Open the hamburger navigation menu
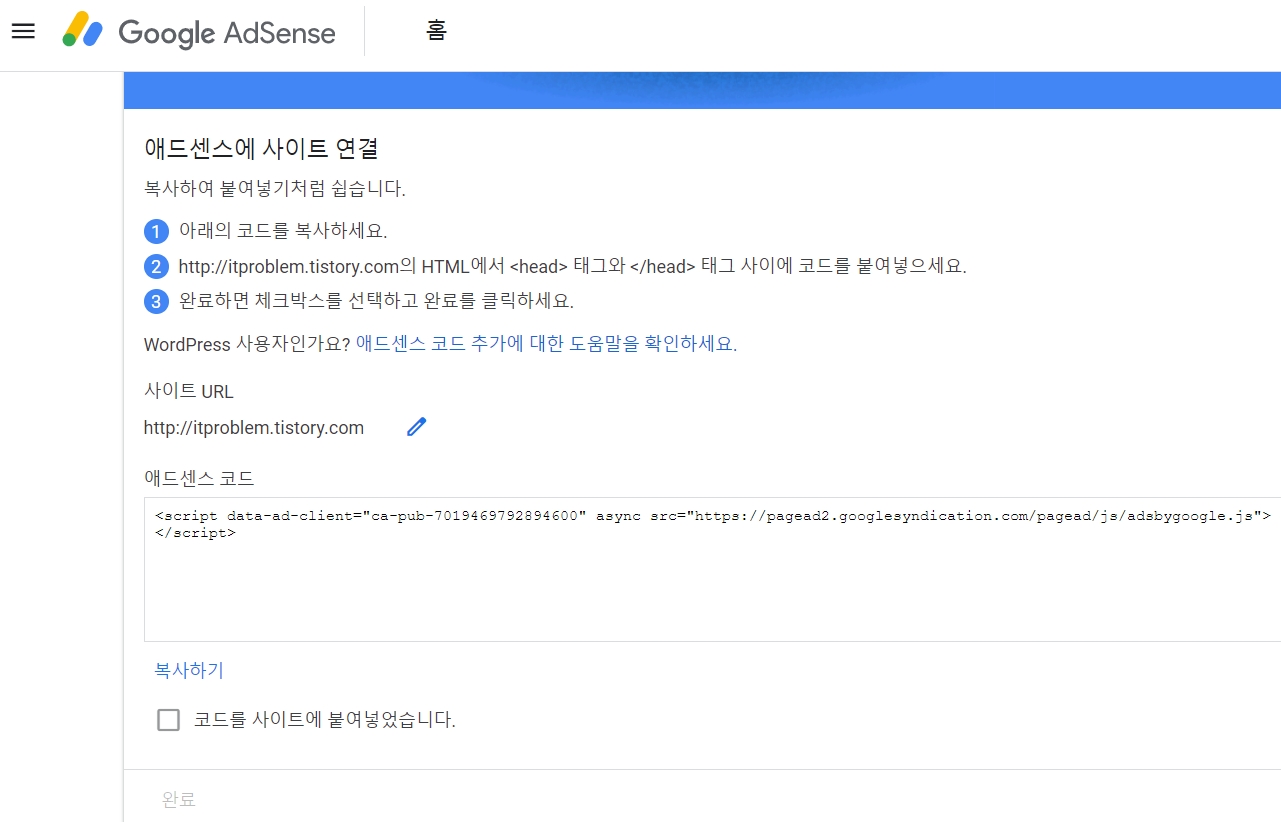The width and height of the screenshot is (1281, 822). click(x=23, y=31)
